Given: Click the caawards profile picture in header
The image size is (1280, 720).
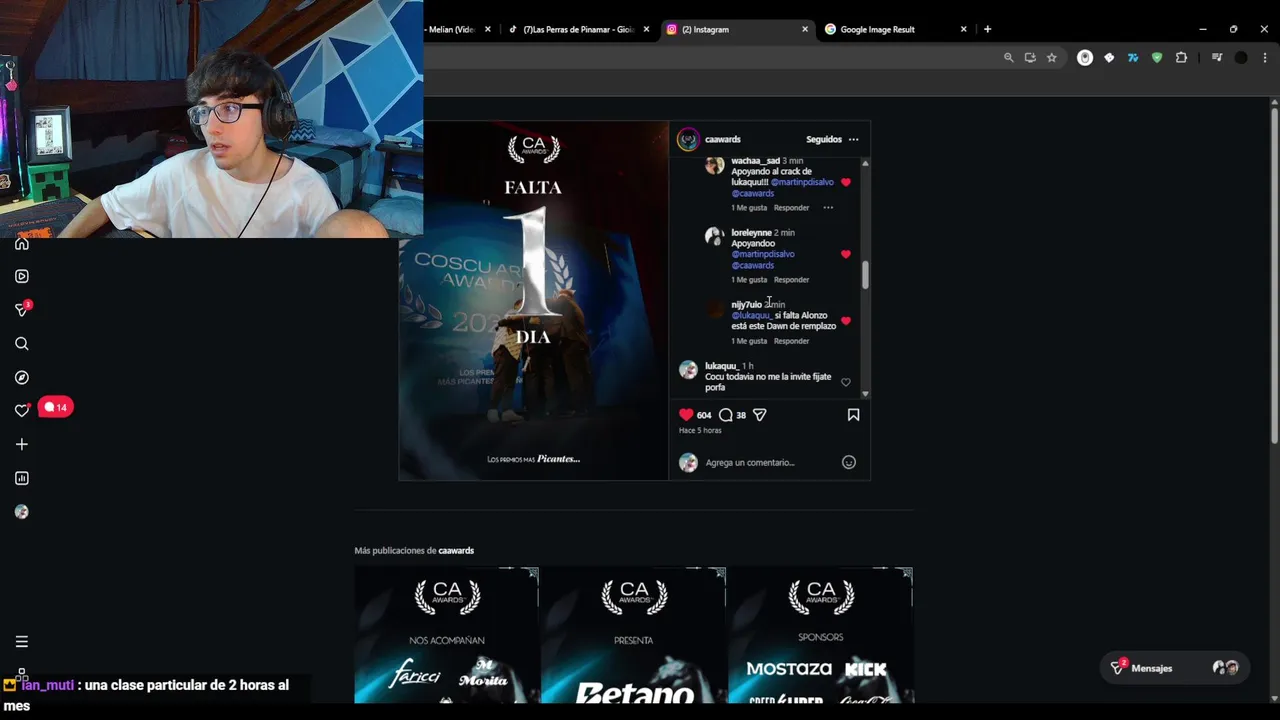Looking at the screenshot, I should [x=688, y=140].
